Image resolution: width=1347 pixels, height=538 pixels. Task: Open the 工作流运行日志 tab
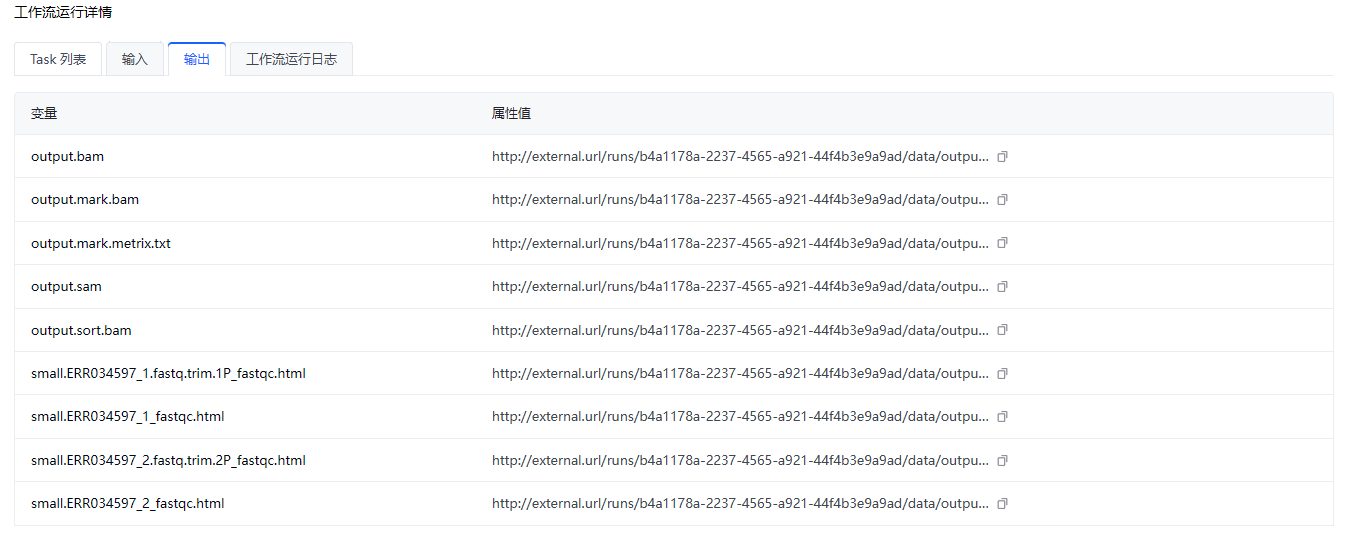click(x=291, y=59)
